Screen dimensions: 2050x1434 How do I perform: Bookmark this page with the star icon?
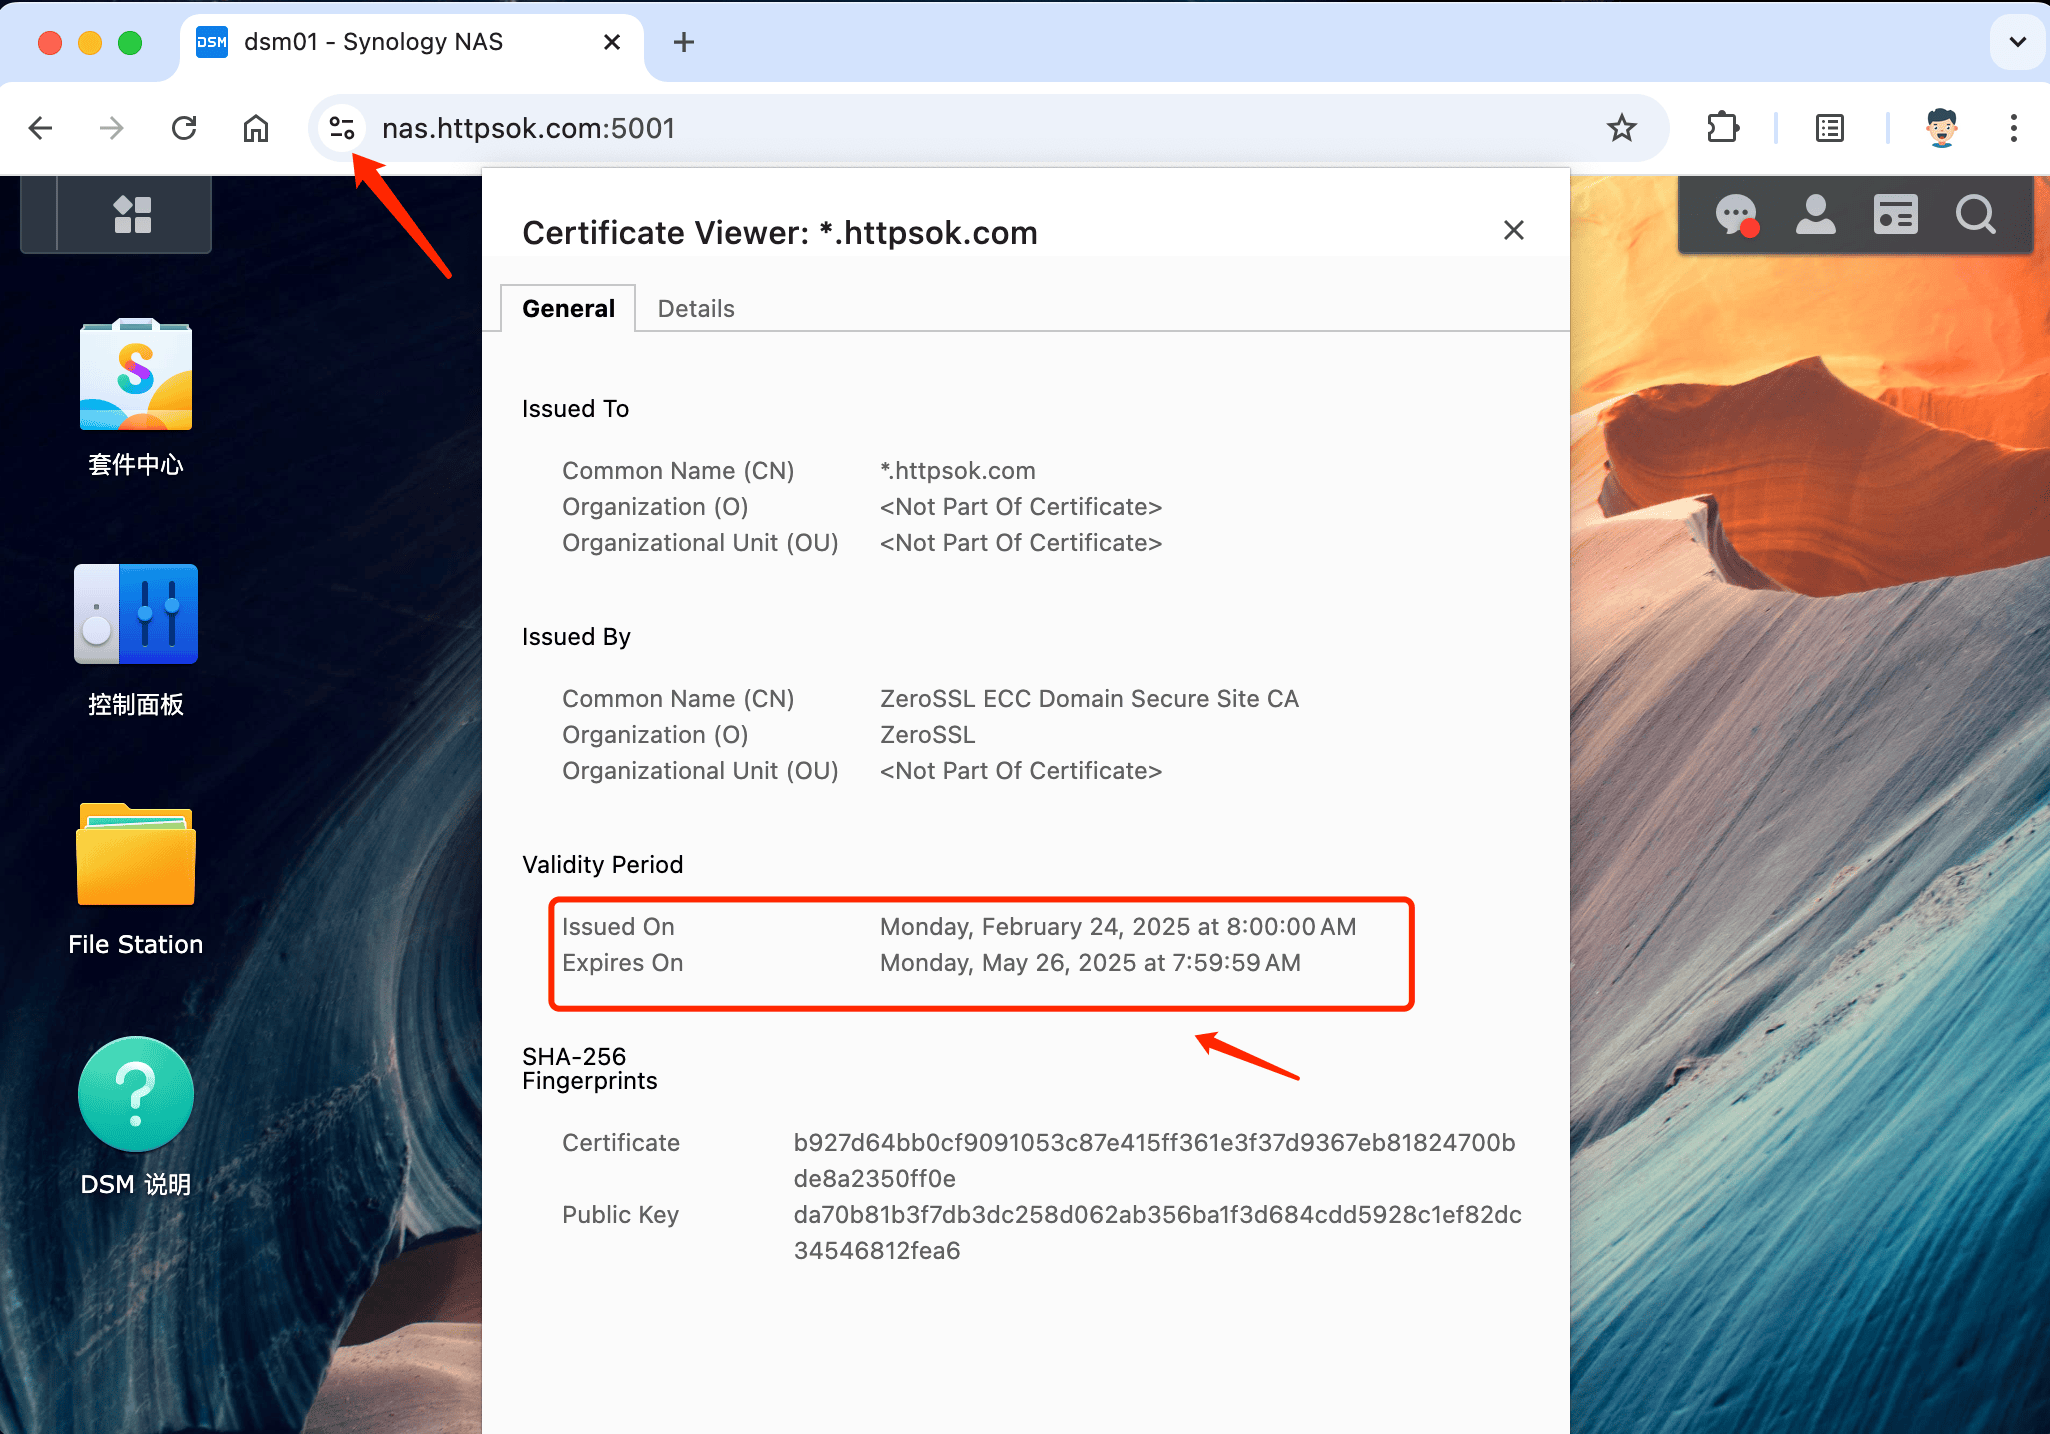coord(1621,128)
